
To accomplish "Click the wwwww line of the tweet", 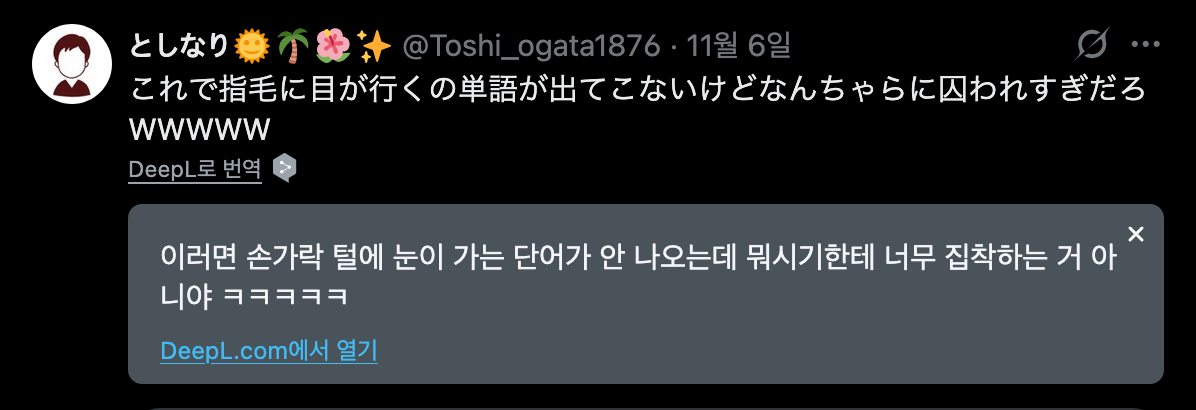I will coord(200,130).
